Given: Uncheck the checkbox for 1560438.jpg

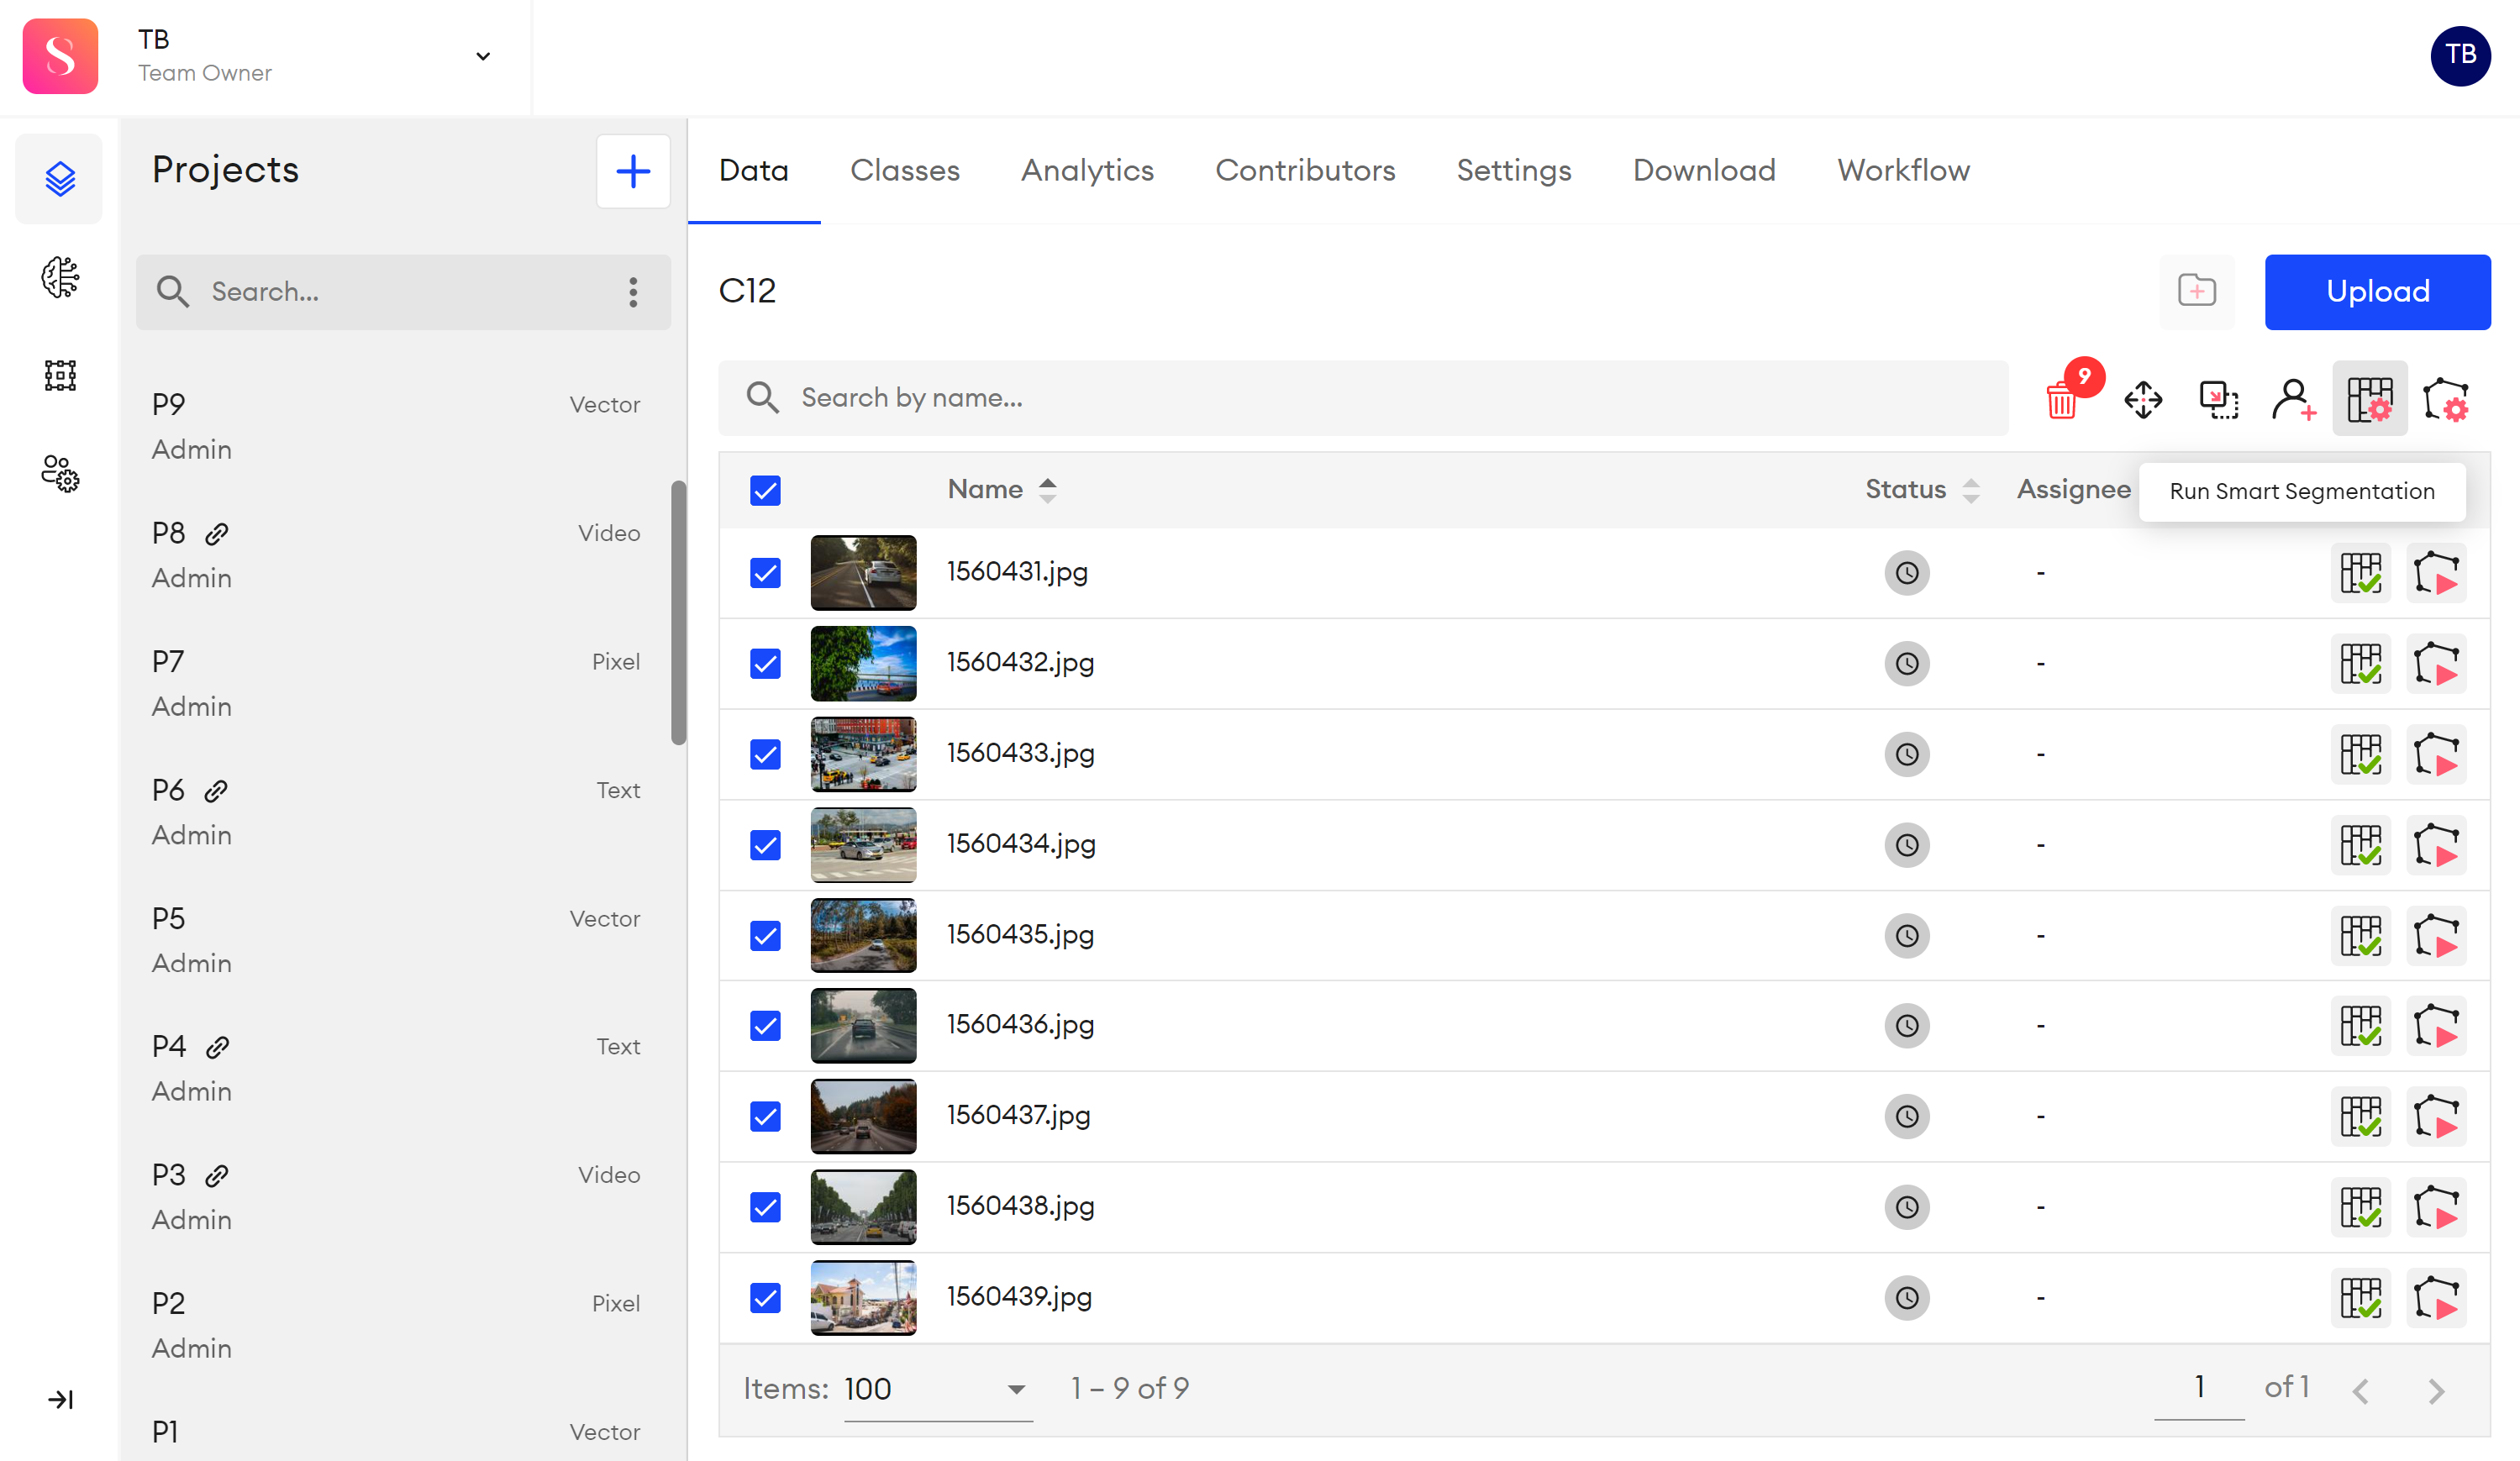Looking at the screenshot, I should [x=765, y=1207].
